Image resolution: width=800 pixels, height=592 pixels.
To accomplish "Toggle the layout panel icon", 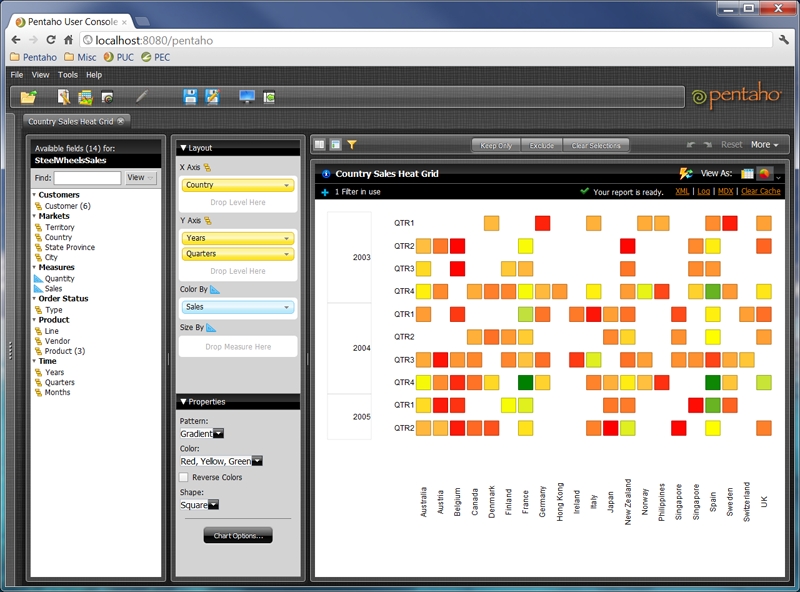I will pyautogui.click(x=335, y=145).
